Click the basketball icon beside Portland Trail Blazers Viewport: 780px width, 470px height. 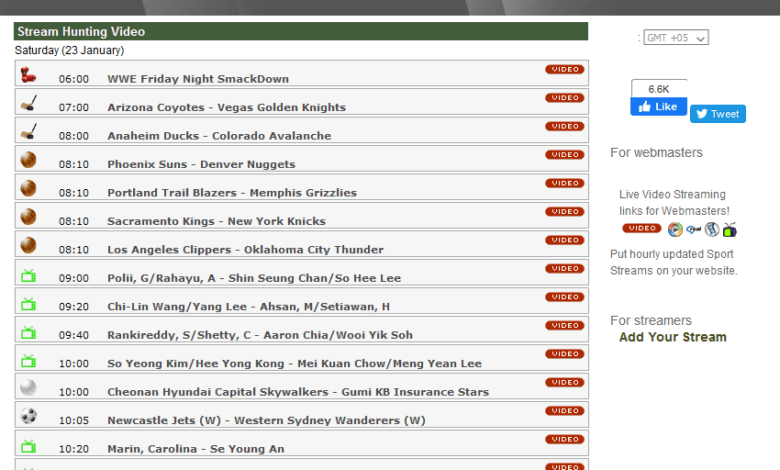point(28,188)
